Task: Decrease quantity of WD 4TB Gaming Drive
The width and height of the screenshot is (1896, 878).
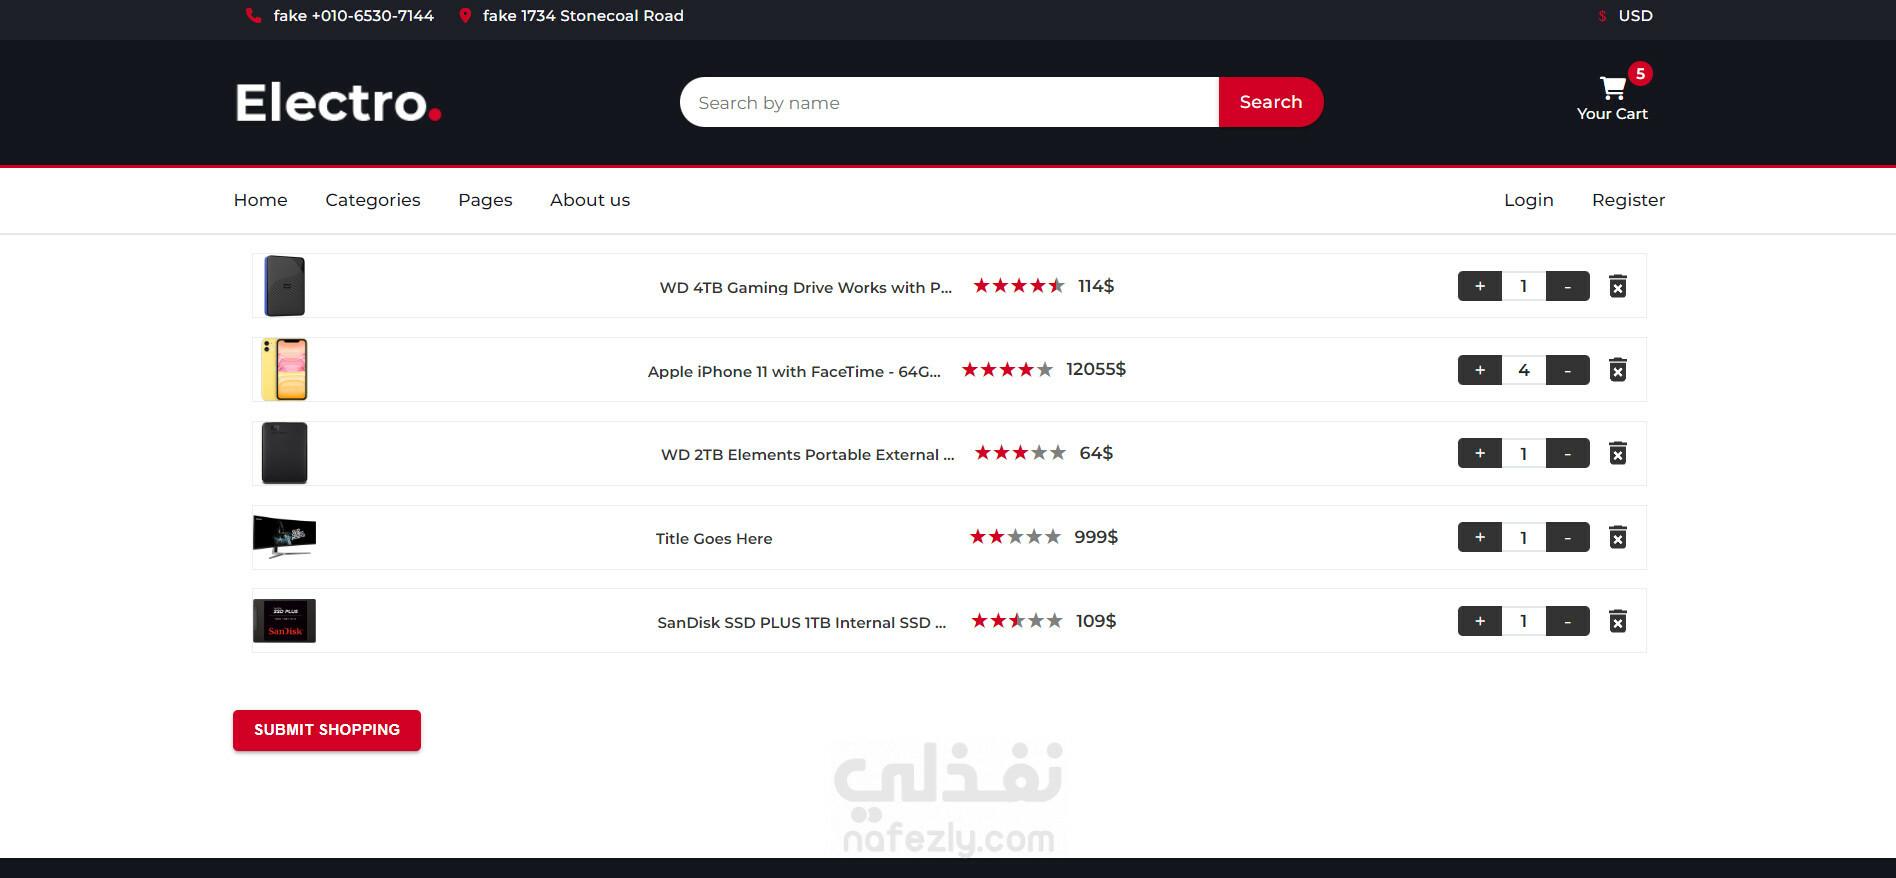Action: point(1568,286)
